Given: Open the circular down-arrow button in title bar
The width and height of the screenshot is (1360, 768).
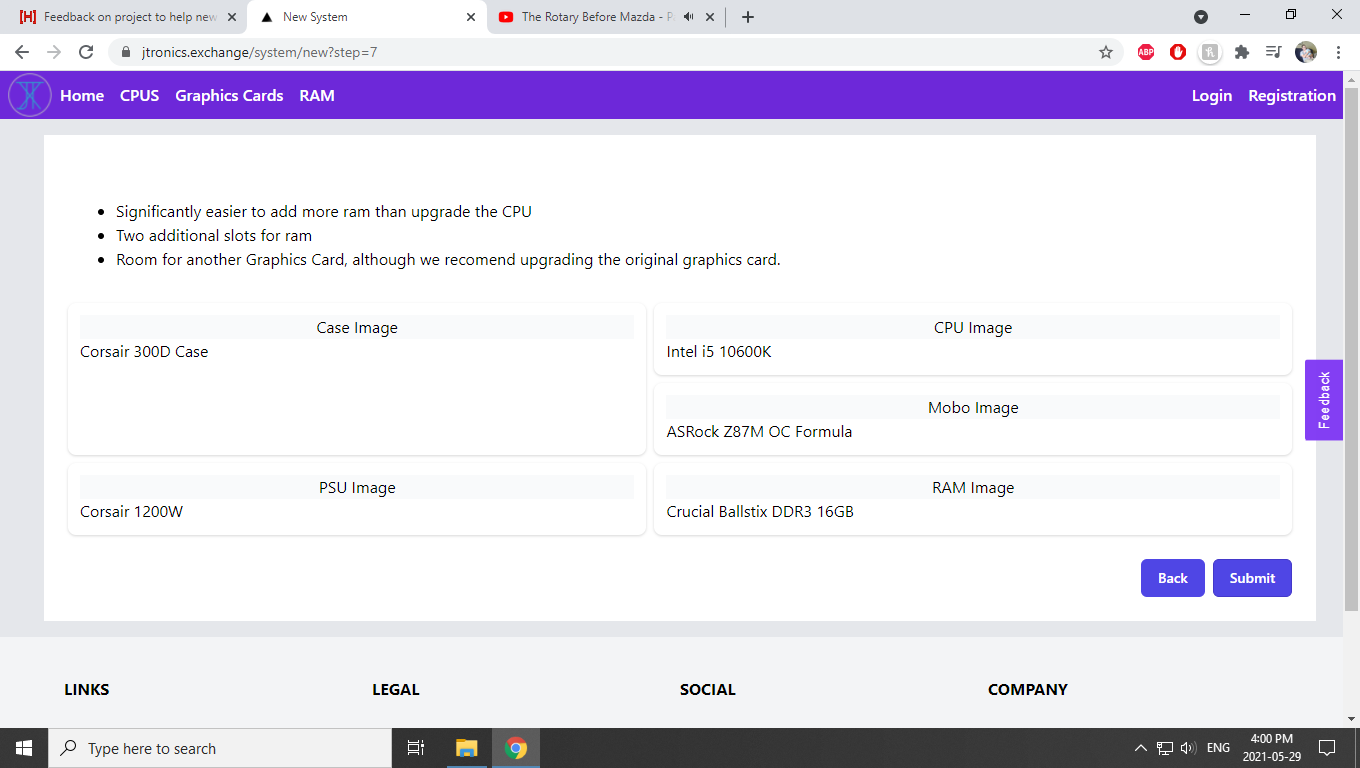Looking at the screenshot, I should pos(1201,17).
